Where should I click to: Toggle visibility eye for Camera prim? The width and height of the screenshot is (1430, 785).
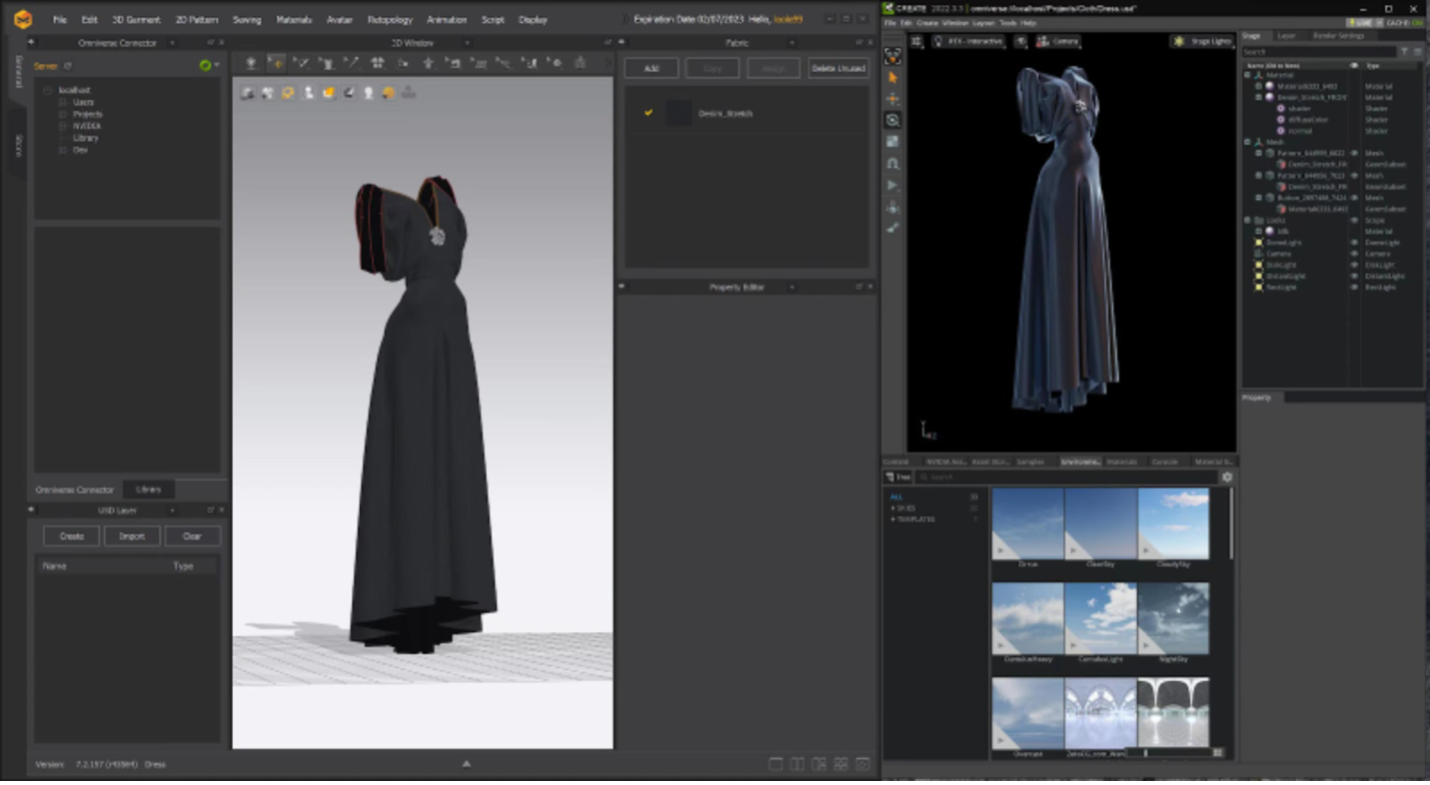coord(1355,254)
